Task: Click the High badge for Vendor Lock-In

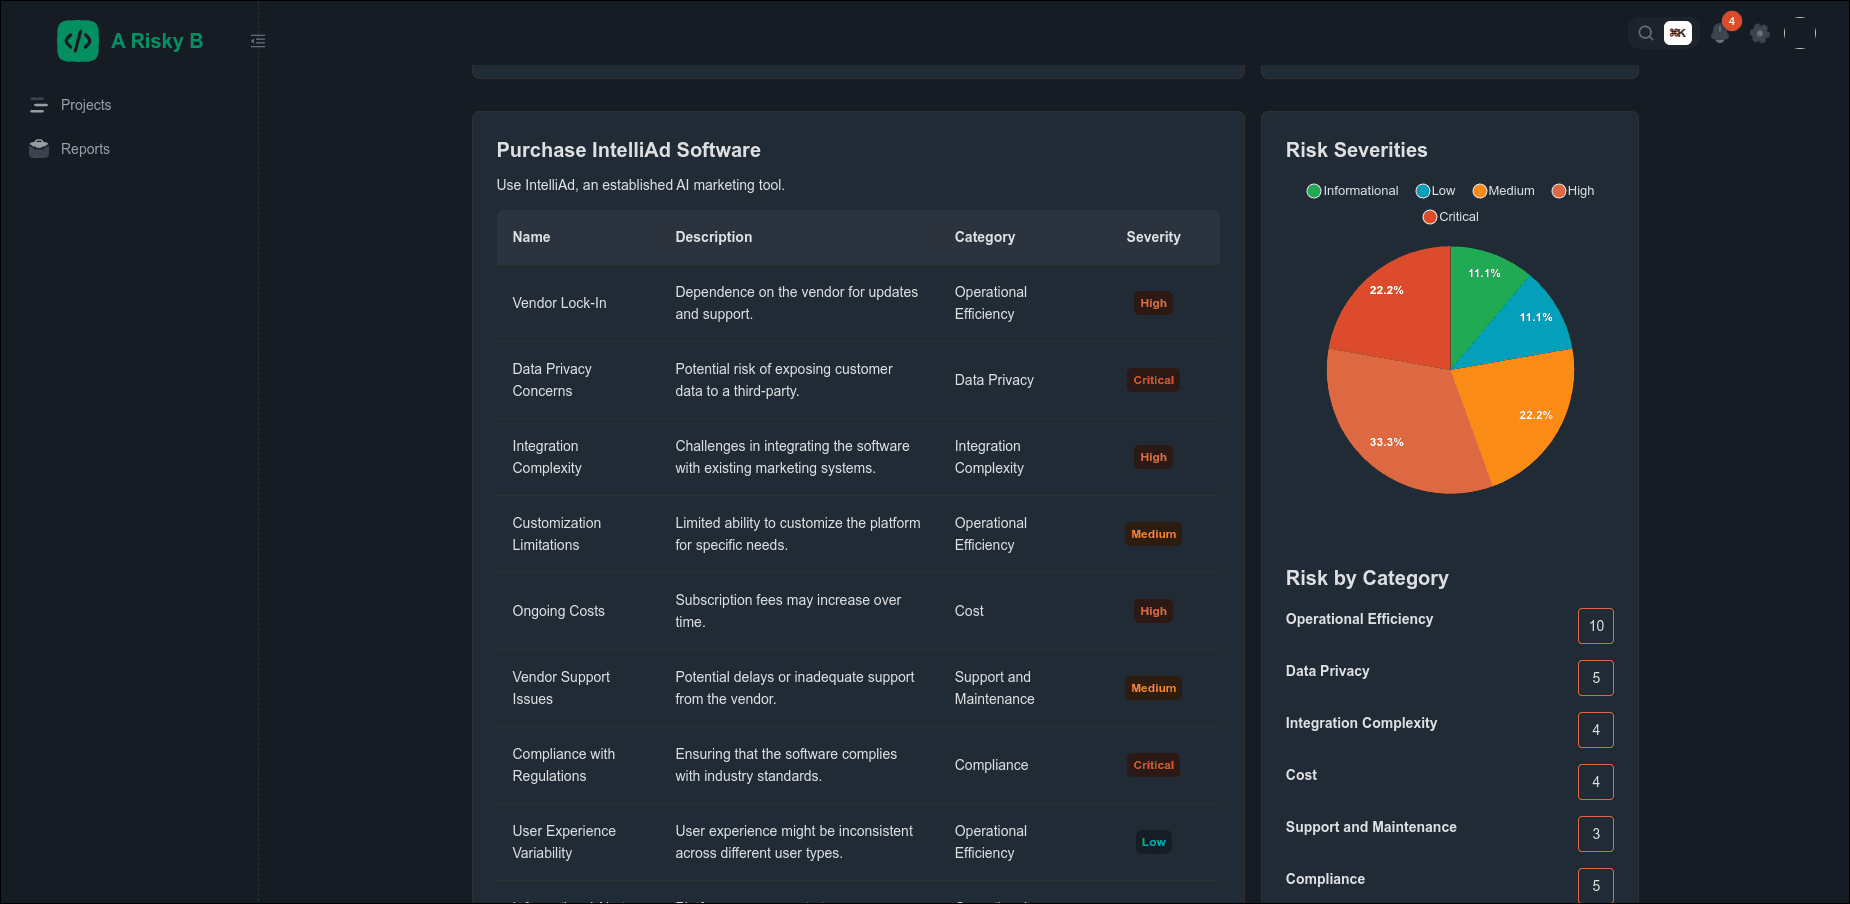Action: (1153, 303)
